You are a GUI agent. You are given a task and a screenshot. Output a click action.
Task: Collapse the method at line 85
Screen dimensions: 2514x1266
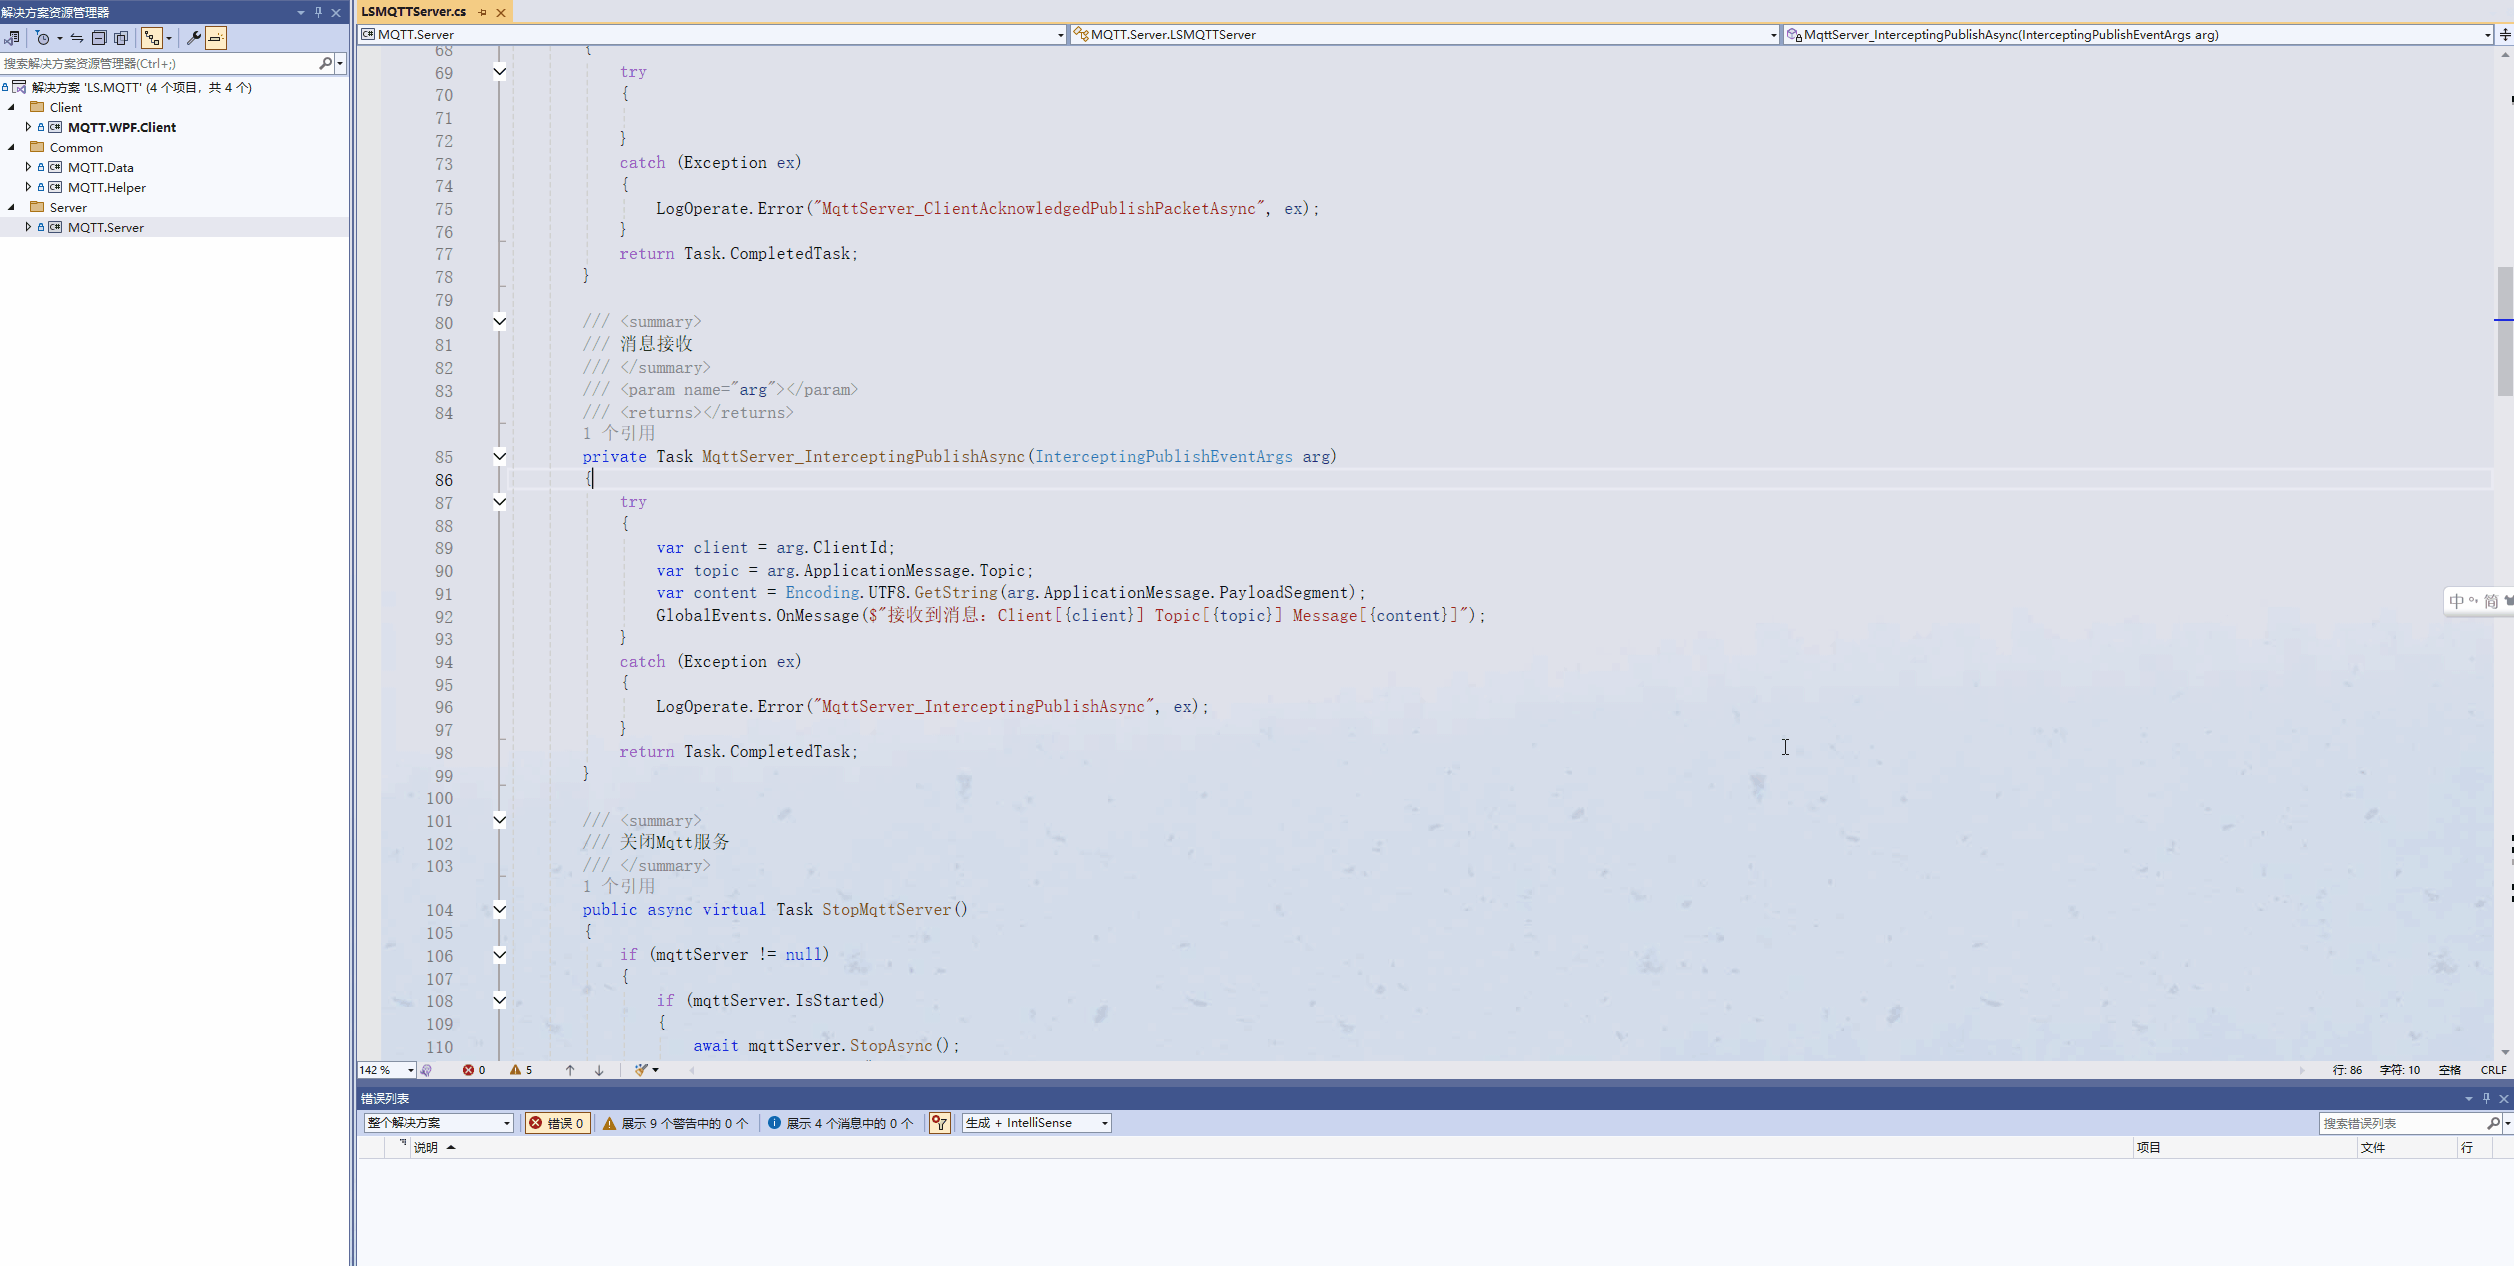click(x=499, y=455)
